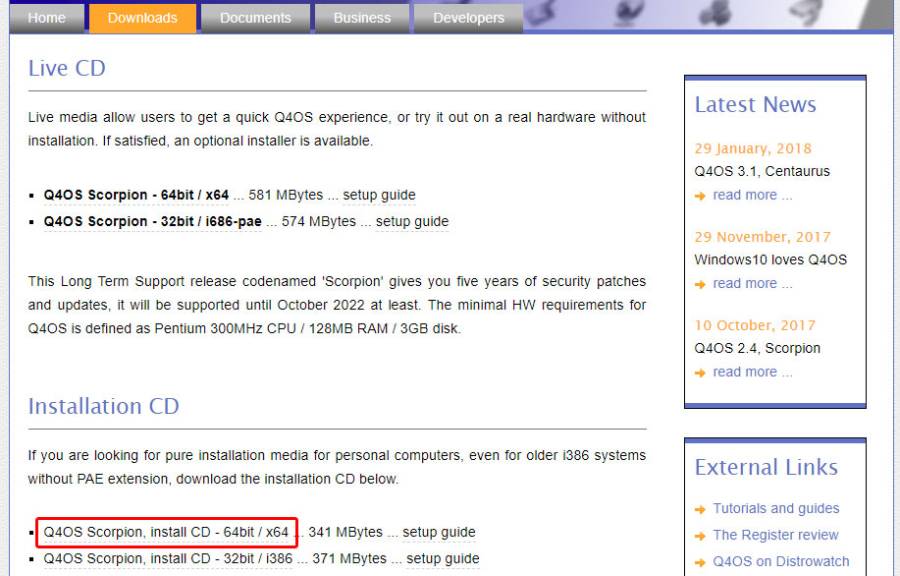Click the 581 MBytes size text

[286, 195]
